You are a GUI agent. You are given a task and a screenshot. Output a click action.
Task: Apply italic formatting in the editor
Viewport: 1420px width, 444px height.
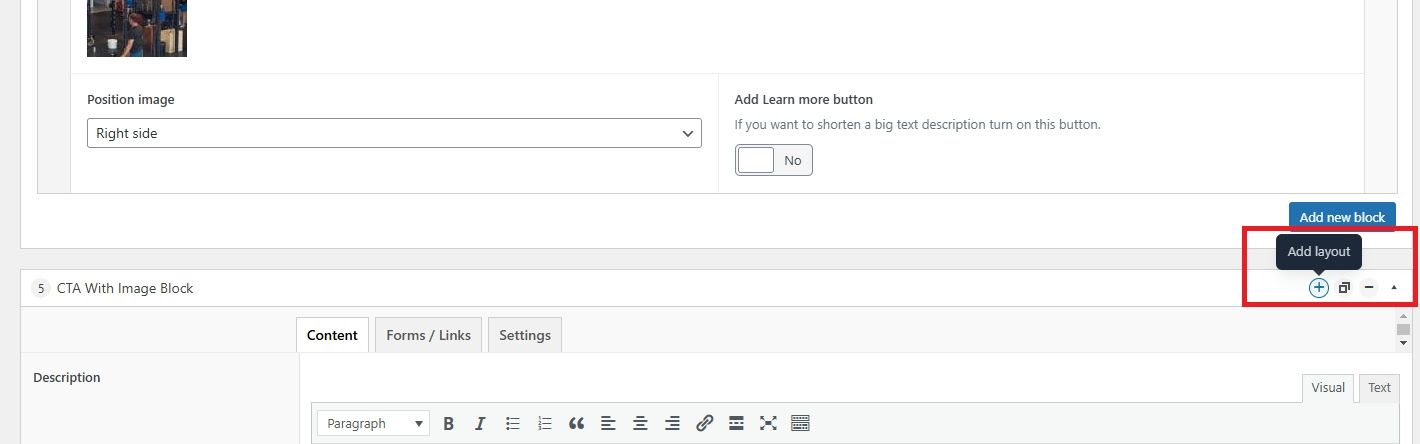coord(480,423)
